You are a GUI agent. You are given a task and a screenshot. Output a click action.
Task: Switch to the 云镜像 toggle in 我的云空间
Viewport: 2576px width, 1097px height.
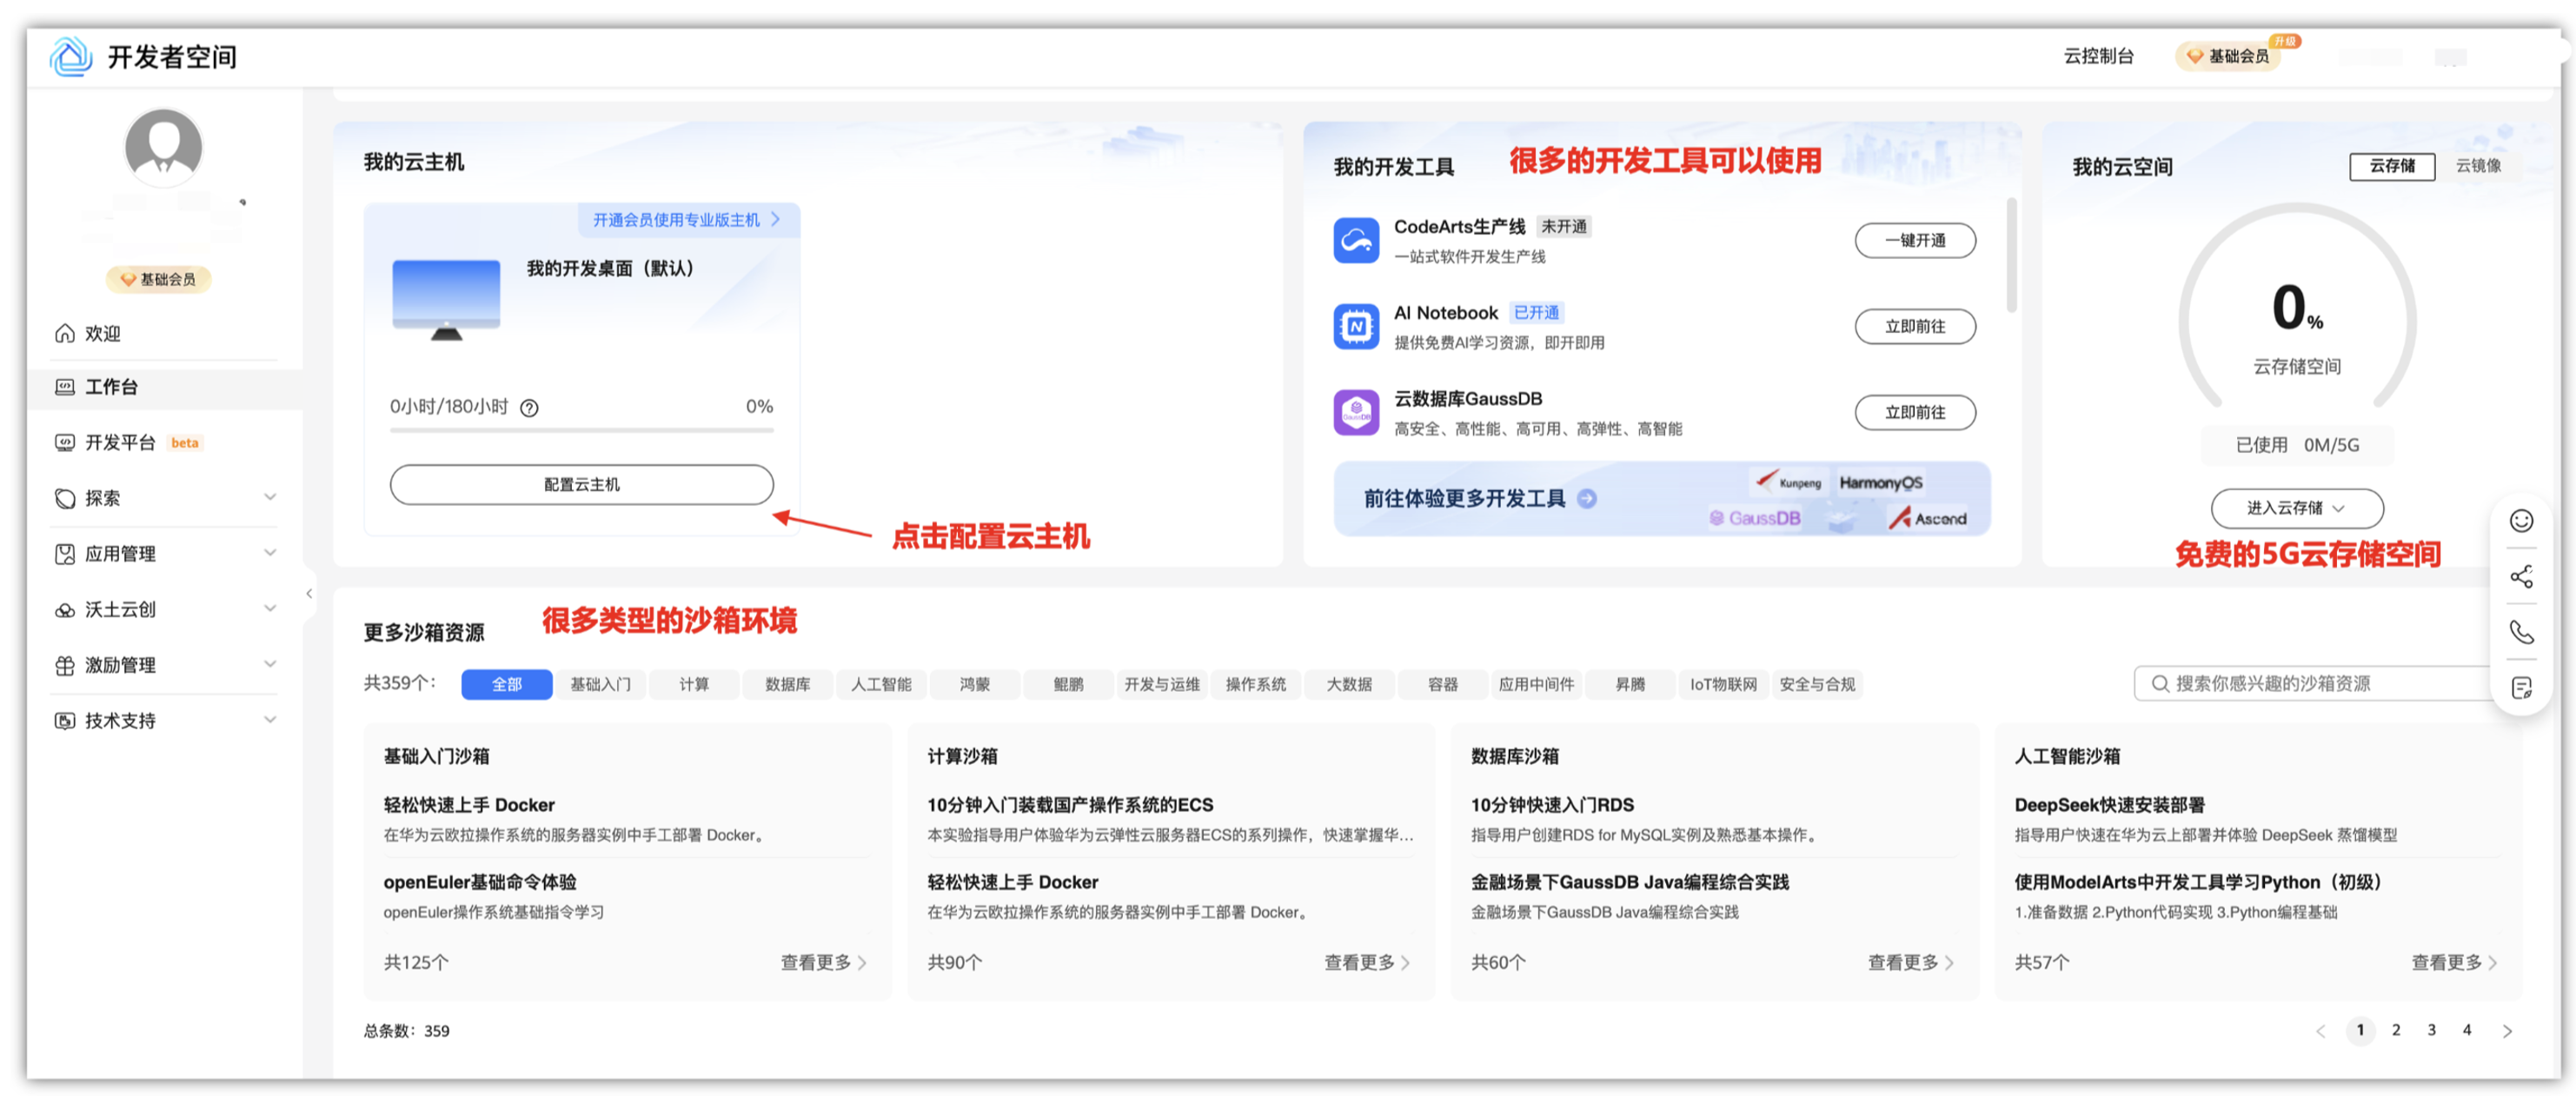[2477, 166]
